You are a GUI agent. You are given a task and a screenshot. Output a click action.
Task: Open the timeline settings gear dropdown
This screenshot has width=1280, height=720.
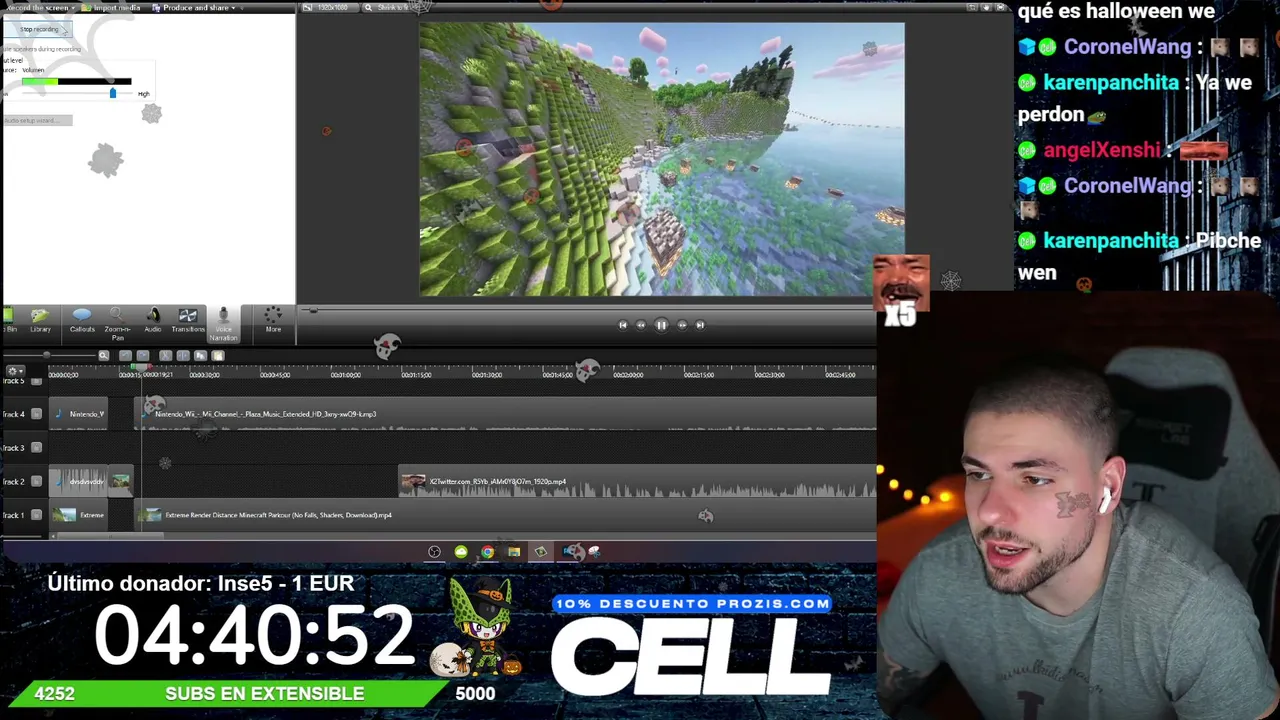click(x=14, y=372)
